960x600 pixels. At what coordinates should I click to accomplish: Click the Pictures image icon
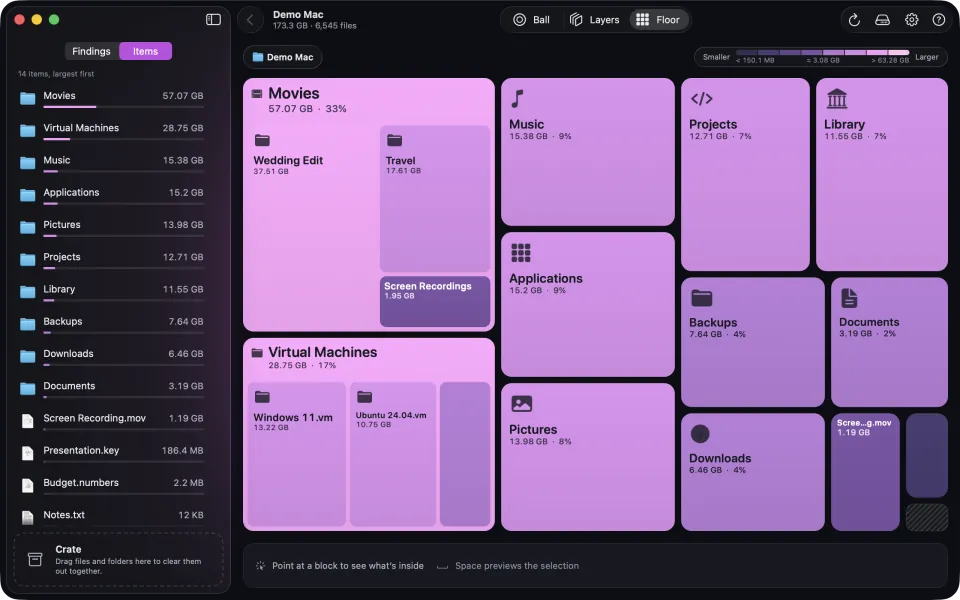point(521,403)
